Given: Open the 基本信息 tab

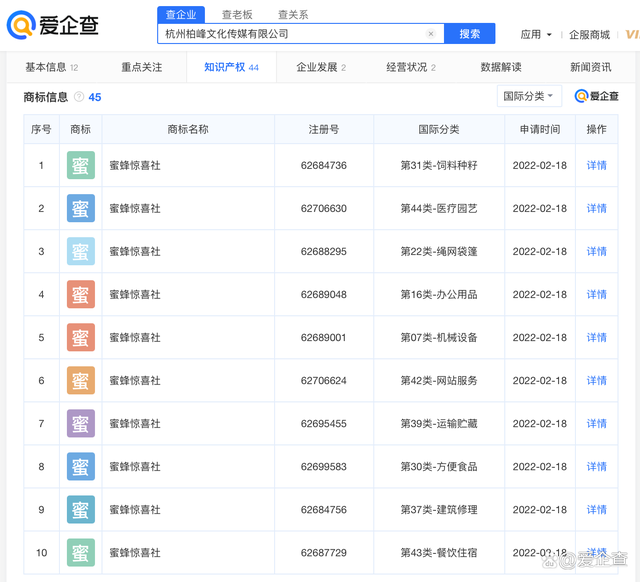Looking at the screenshot, I should point(52,67).
